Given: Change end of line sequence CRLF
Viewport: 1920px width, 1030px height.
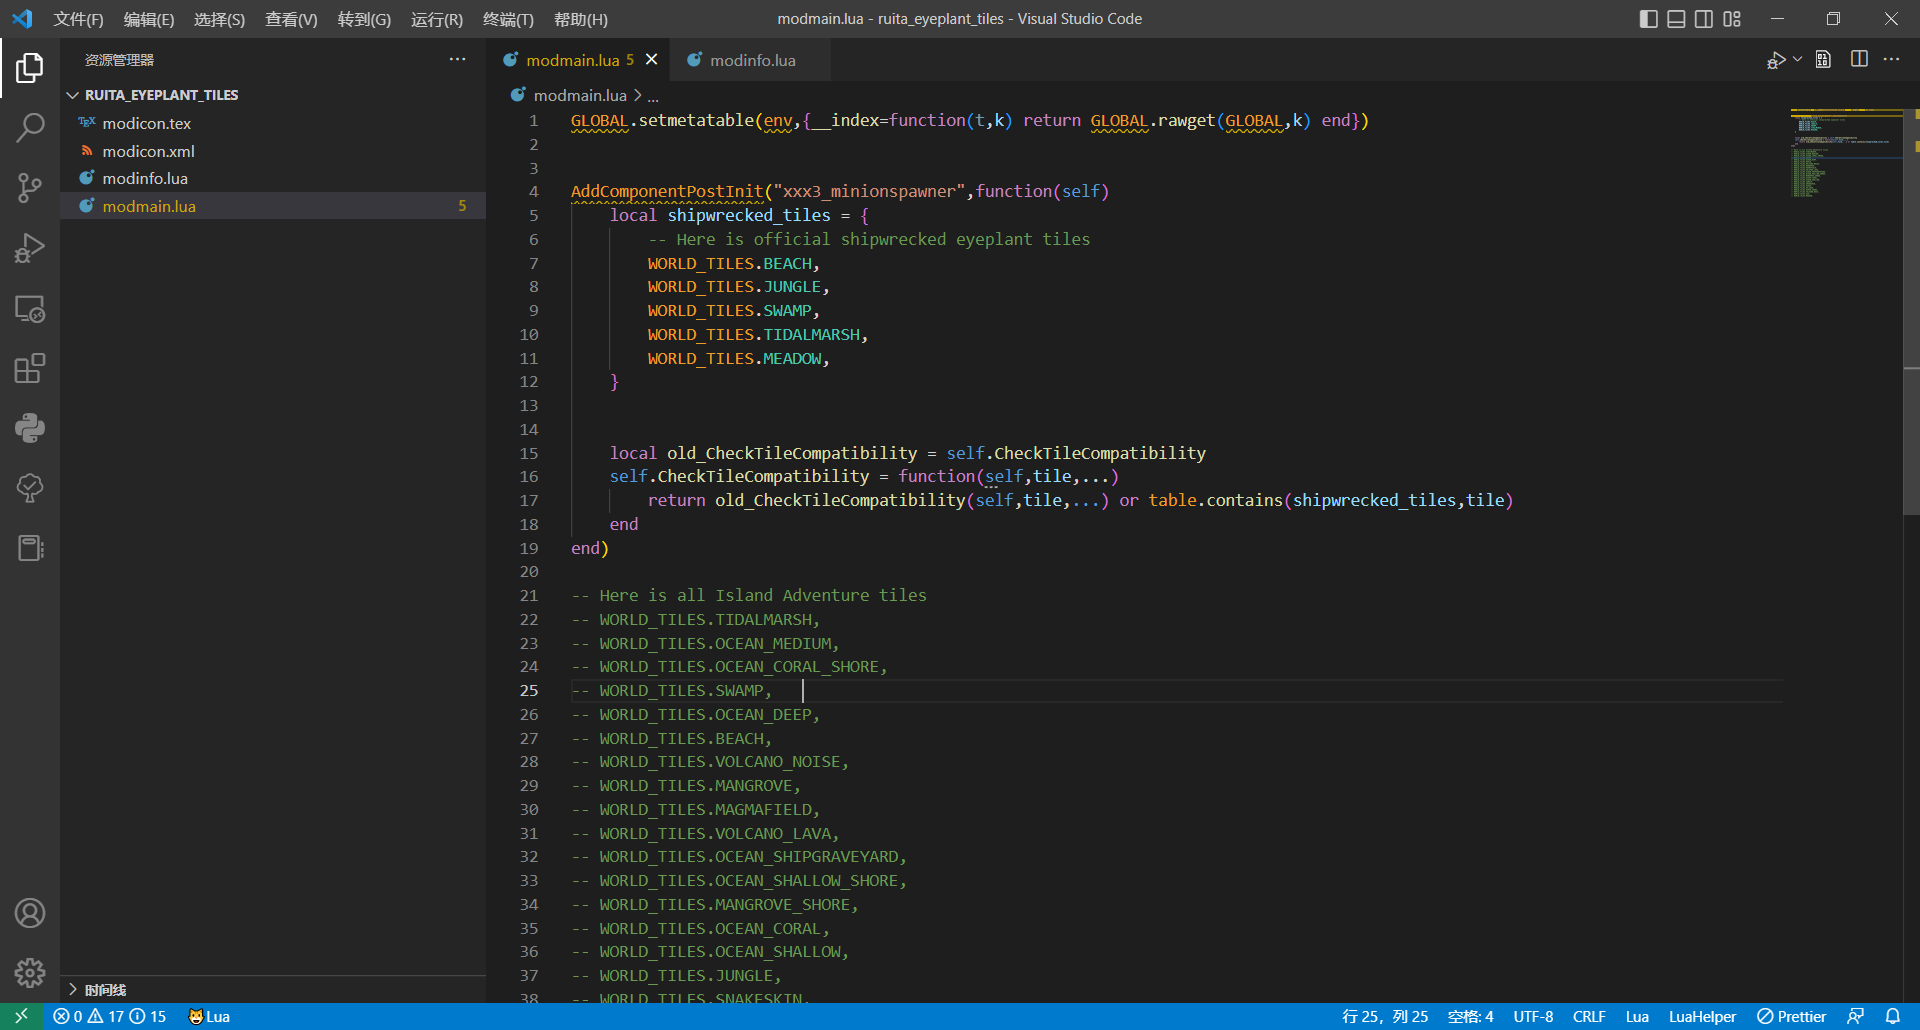Looking at the screenshot, I should 1589,1016.
